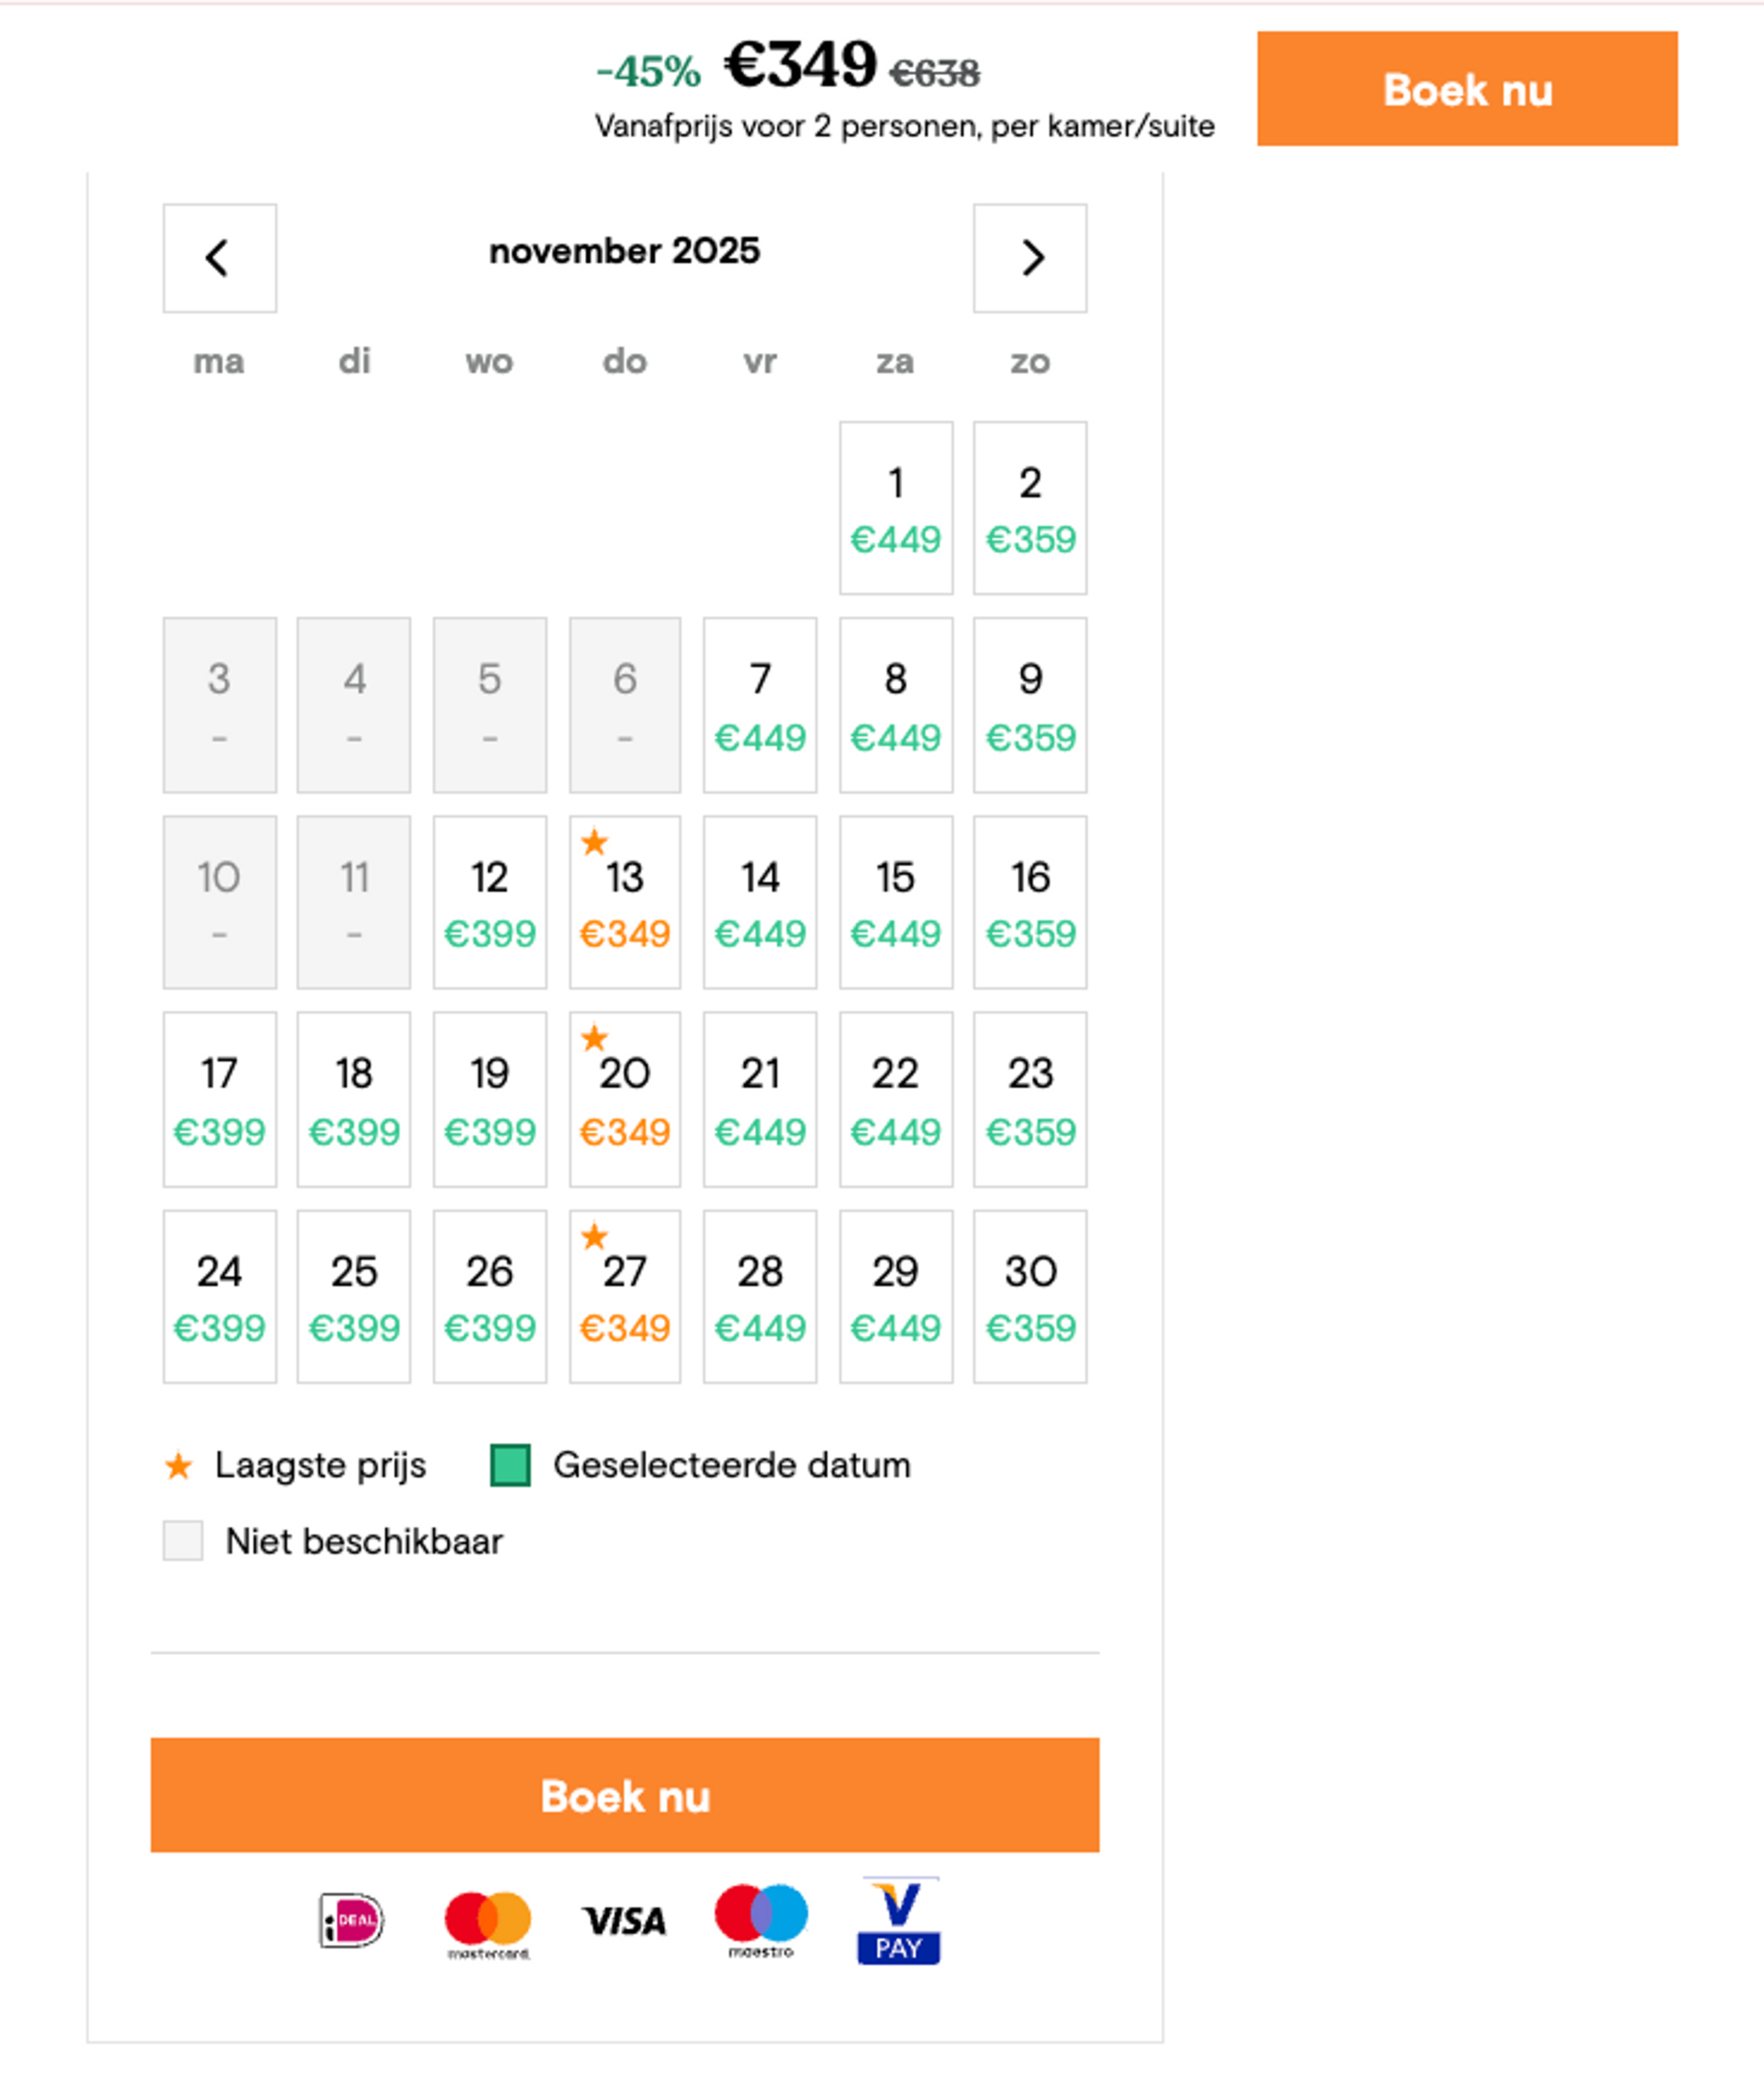Go to previous month with left arrow
This screenshot has width=1764, height=2084.
point(219,258)
